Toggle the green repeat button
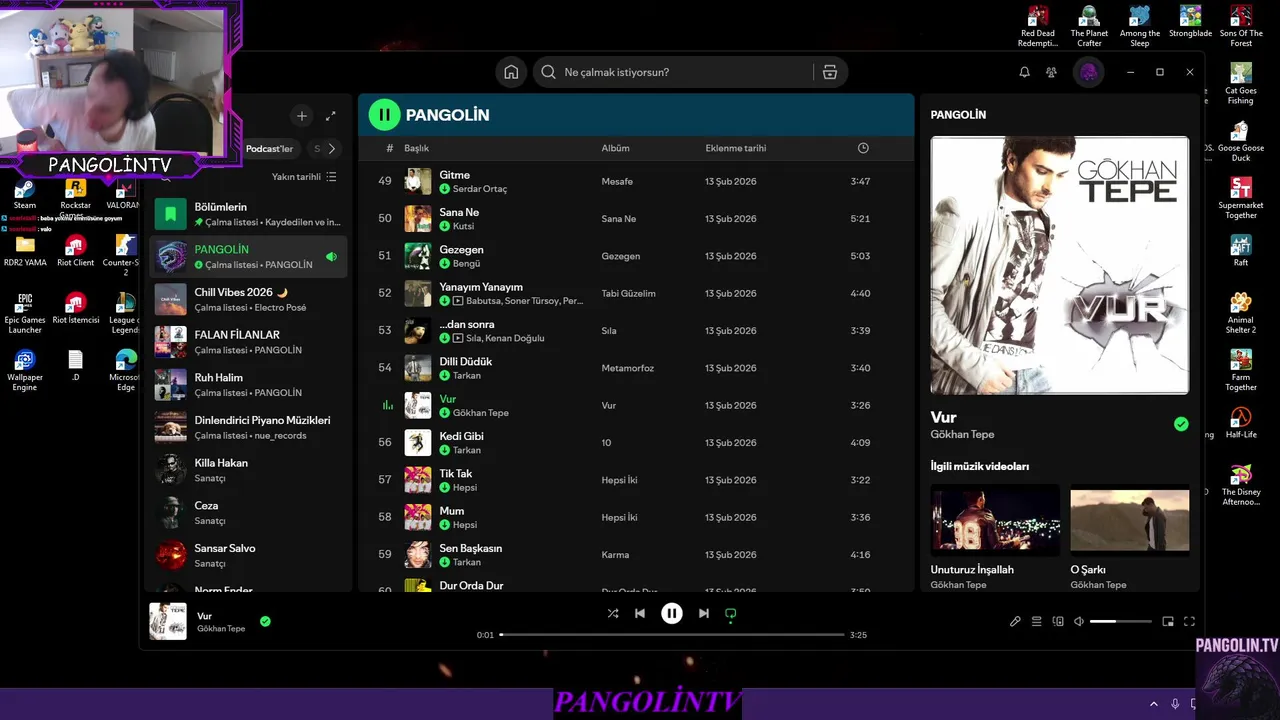 click(x=731, y=614)
